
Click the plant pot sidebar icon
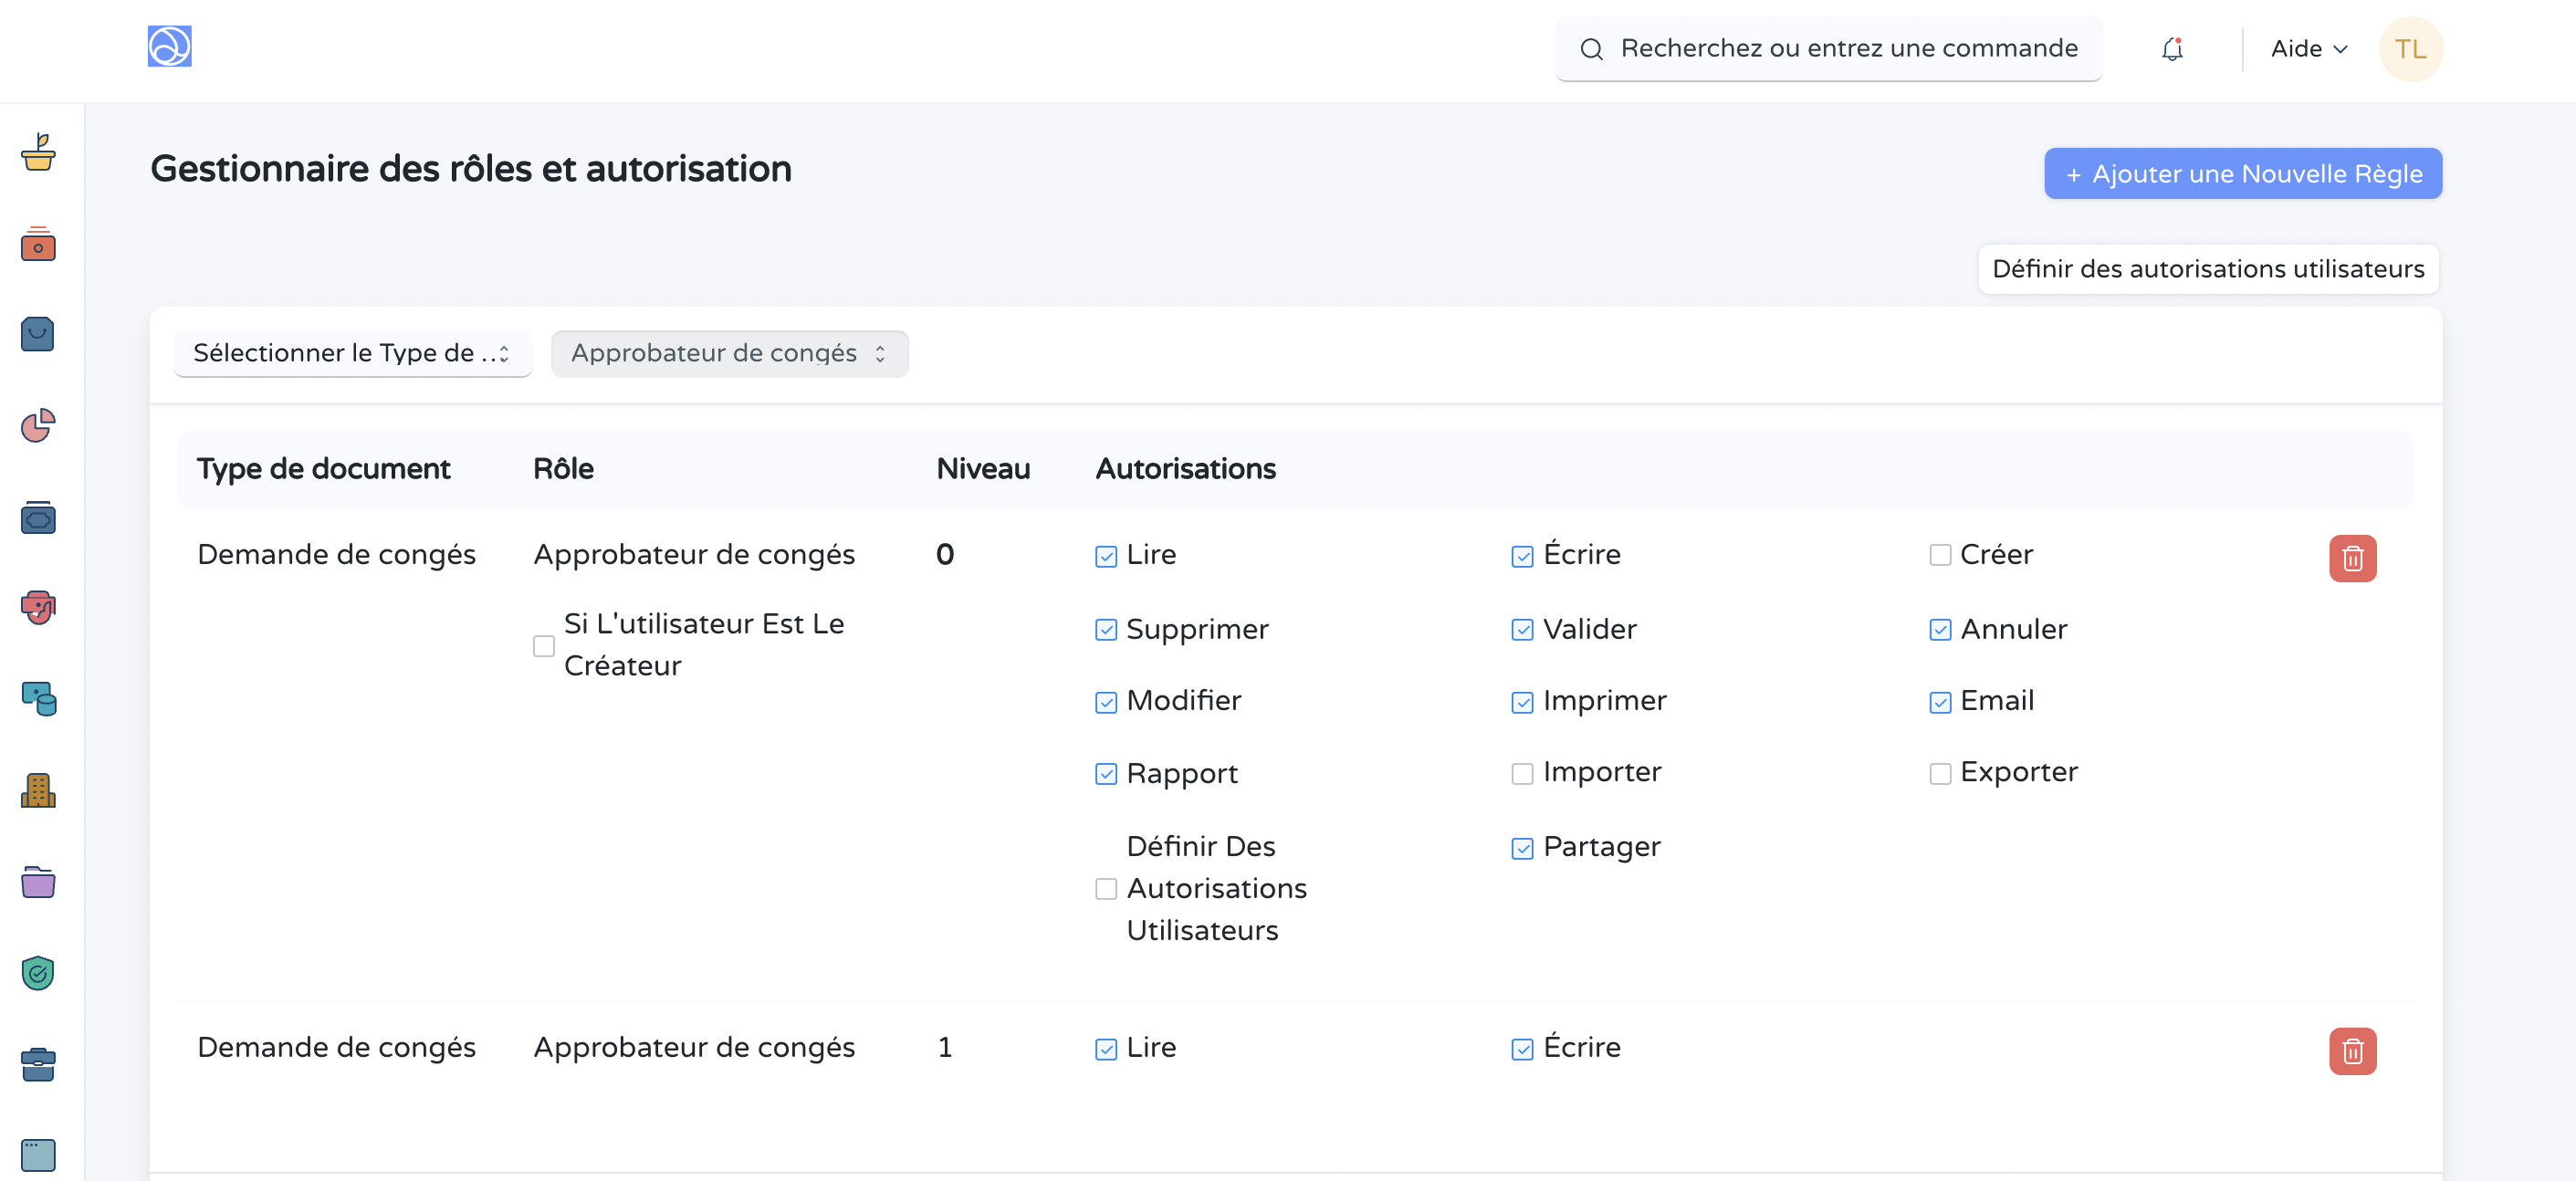tap(38, 152)
